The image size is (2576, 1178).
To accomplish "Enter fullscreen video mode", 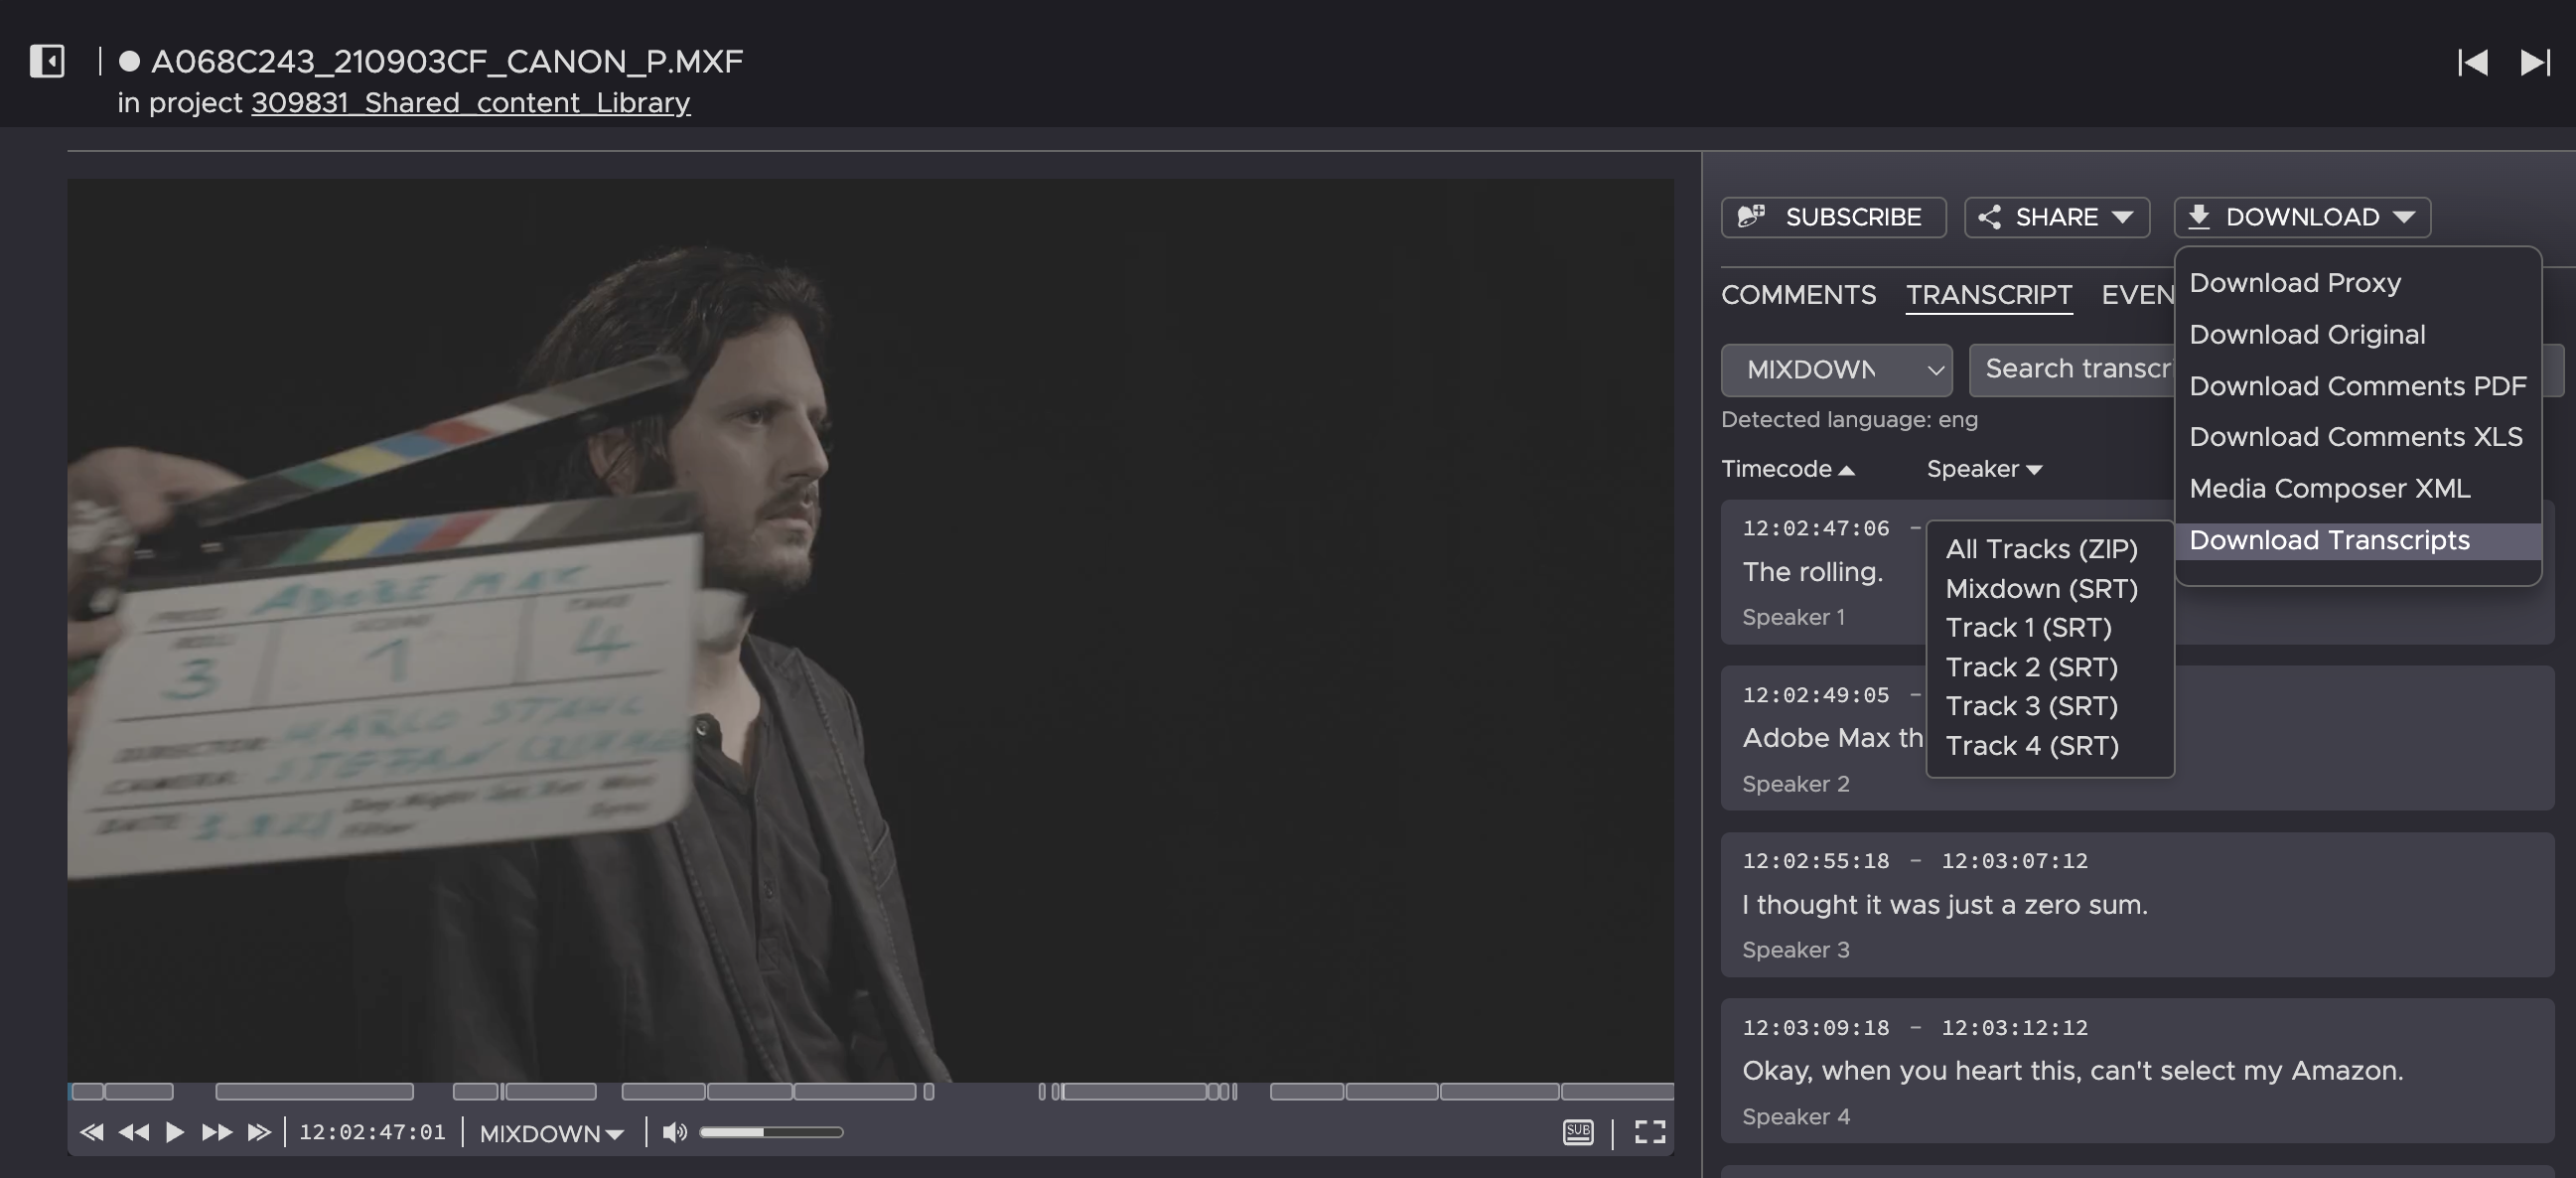I will (1649, 1132).
